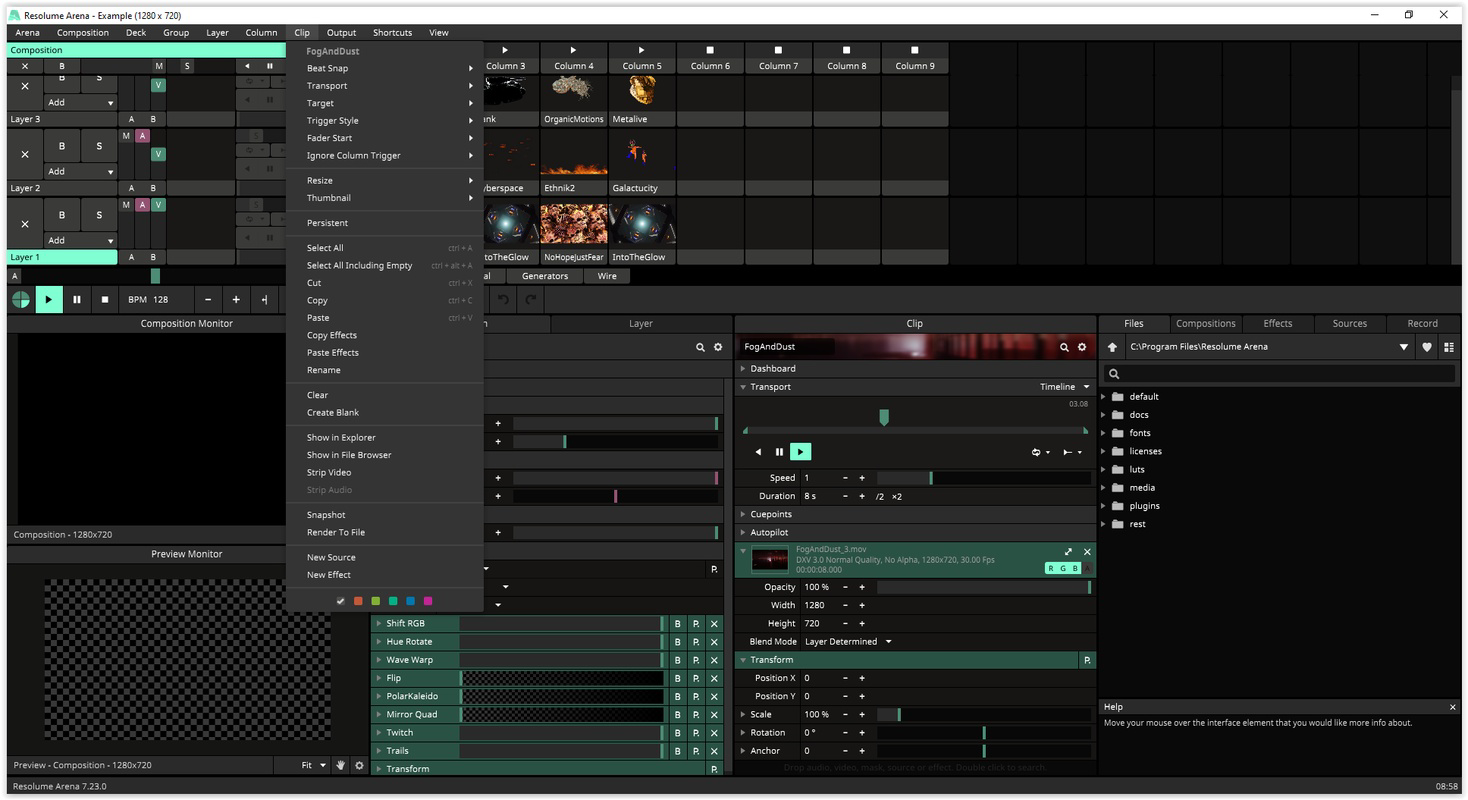Switch to the Sources tab
Screen dimensions: 1468x800
click(x=1349, y=323)
